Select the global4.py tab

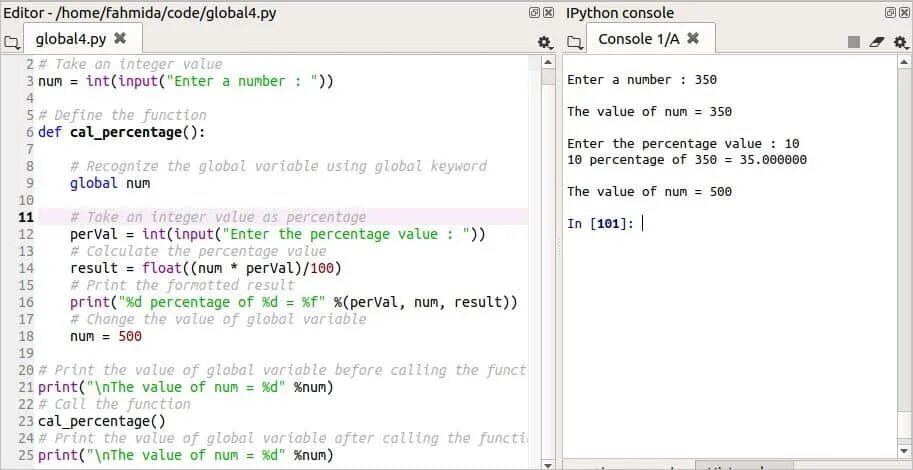[70, 40]
